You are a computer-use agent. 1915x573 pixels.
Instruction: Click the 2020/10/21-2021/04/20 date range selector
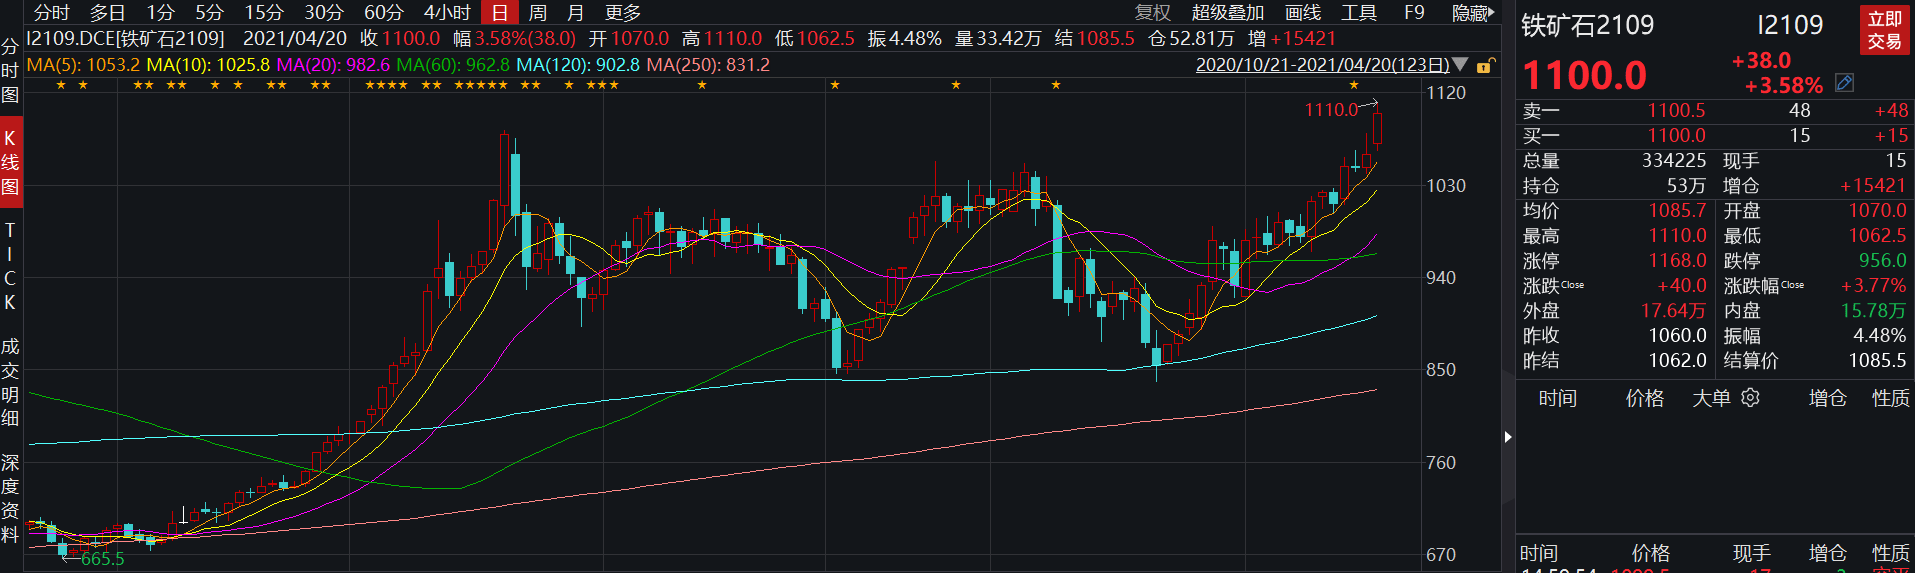tap(1322, 65)
